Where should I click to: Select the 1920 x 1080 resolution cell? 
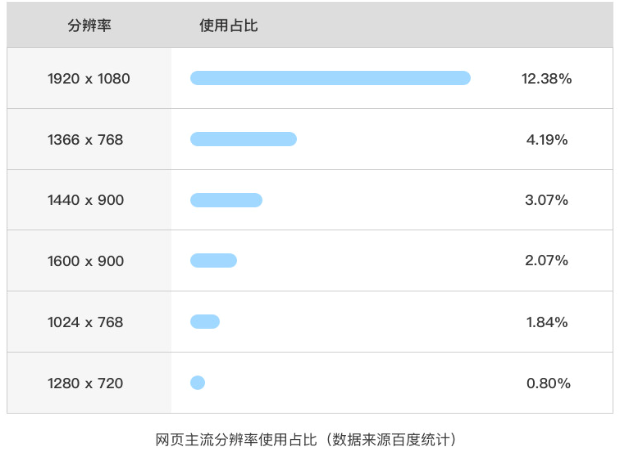coord(89,78)
